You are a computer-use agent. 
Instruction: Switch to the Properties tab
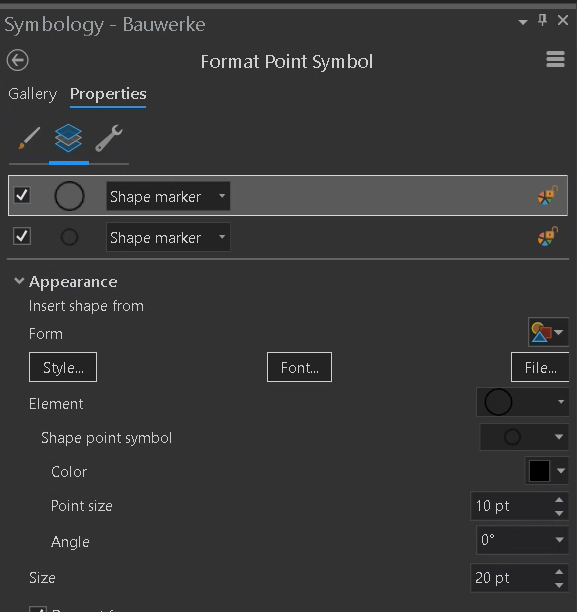click(108, 94)
